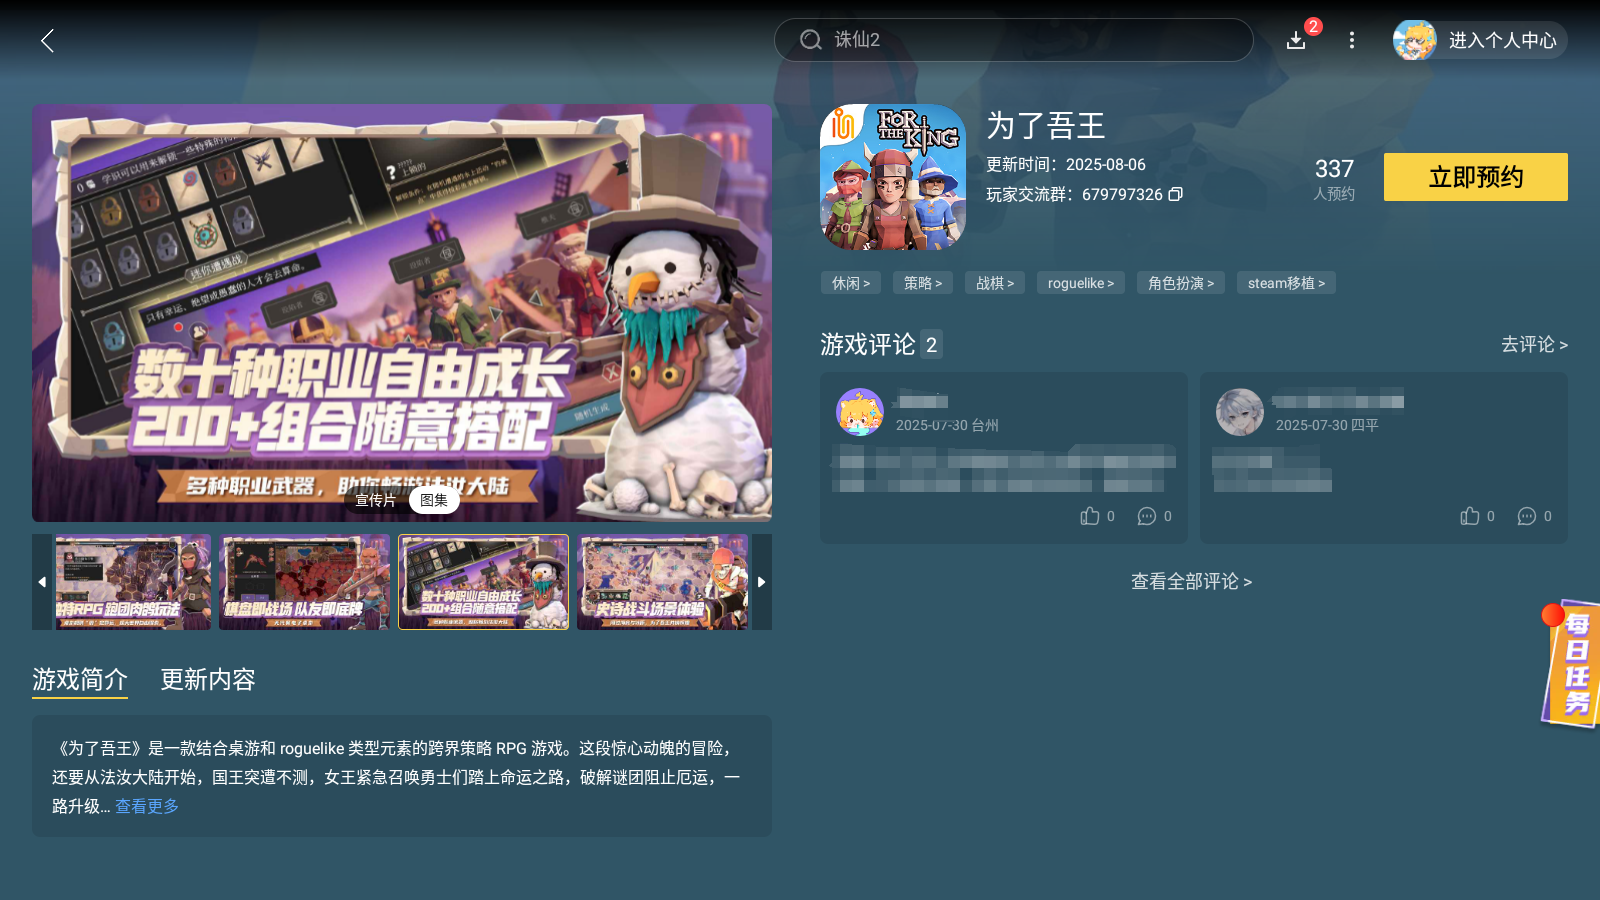The image size is (1600, 900).
Task: Show previous screenshot thumbnails with left arrow
Action: 42,582
